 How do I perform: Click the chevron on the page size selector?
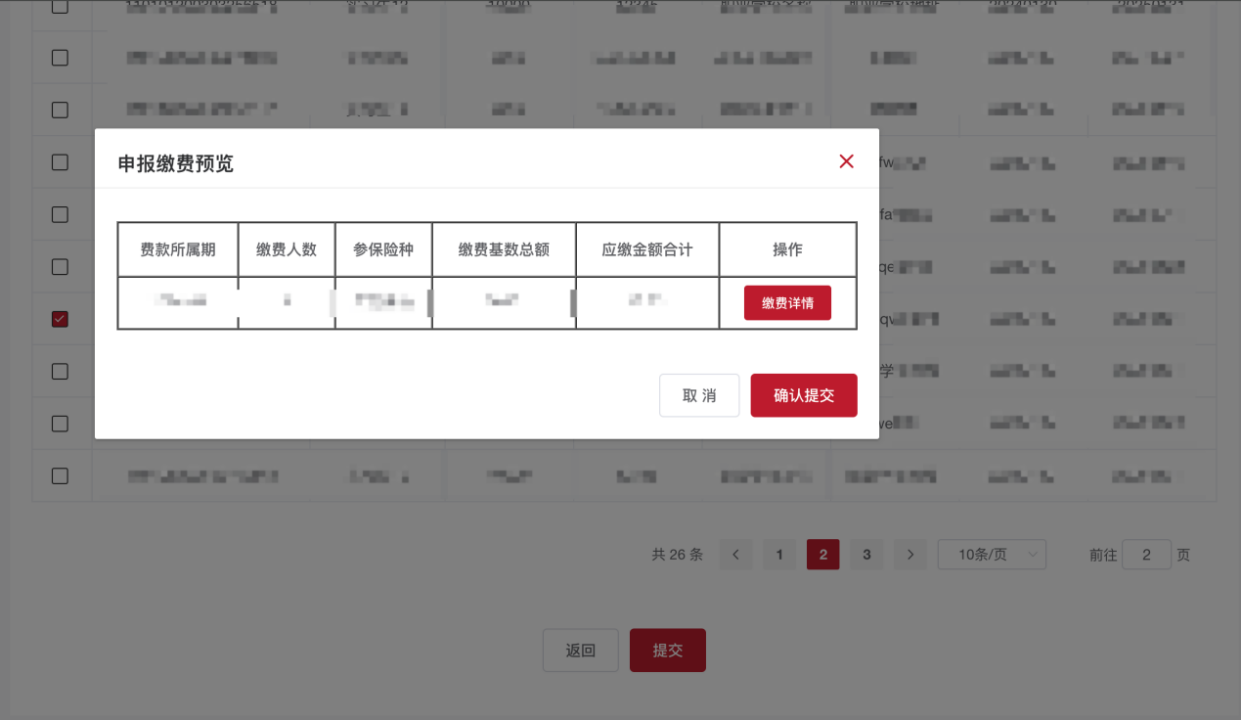tap(1031, 554)
